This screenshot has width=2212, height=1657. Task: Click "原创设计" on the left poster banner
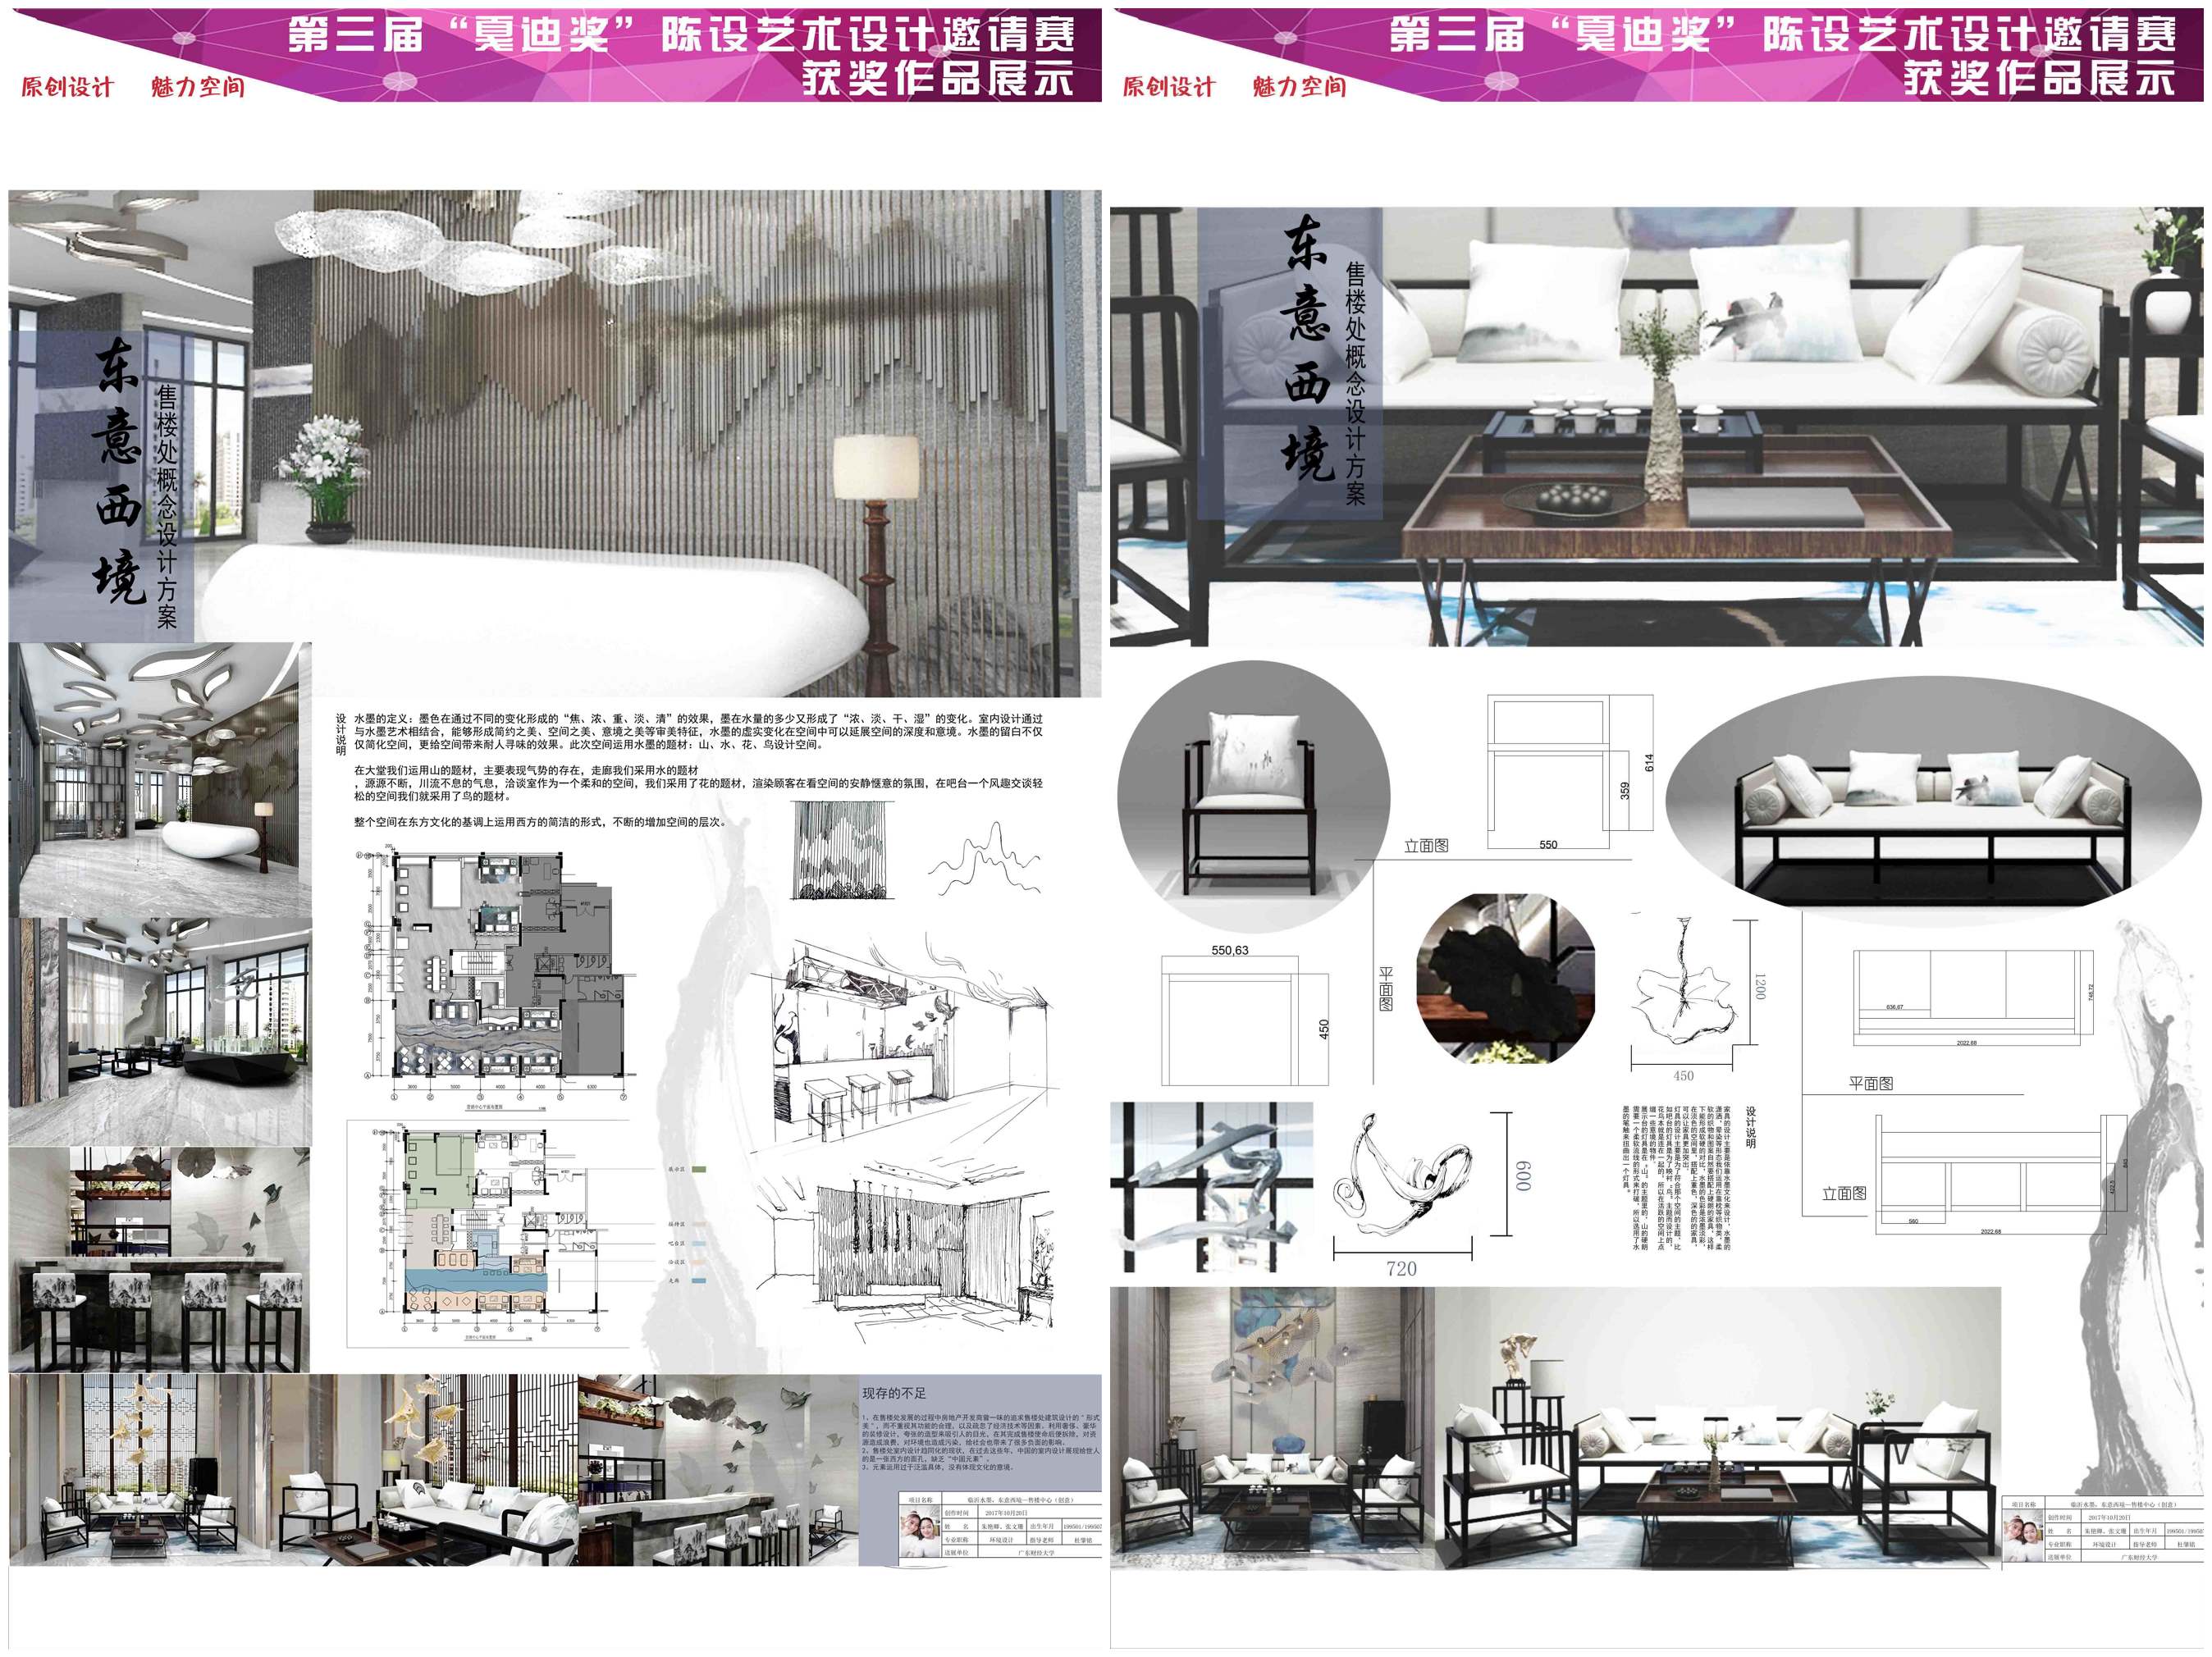coord(67,87)
